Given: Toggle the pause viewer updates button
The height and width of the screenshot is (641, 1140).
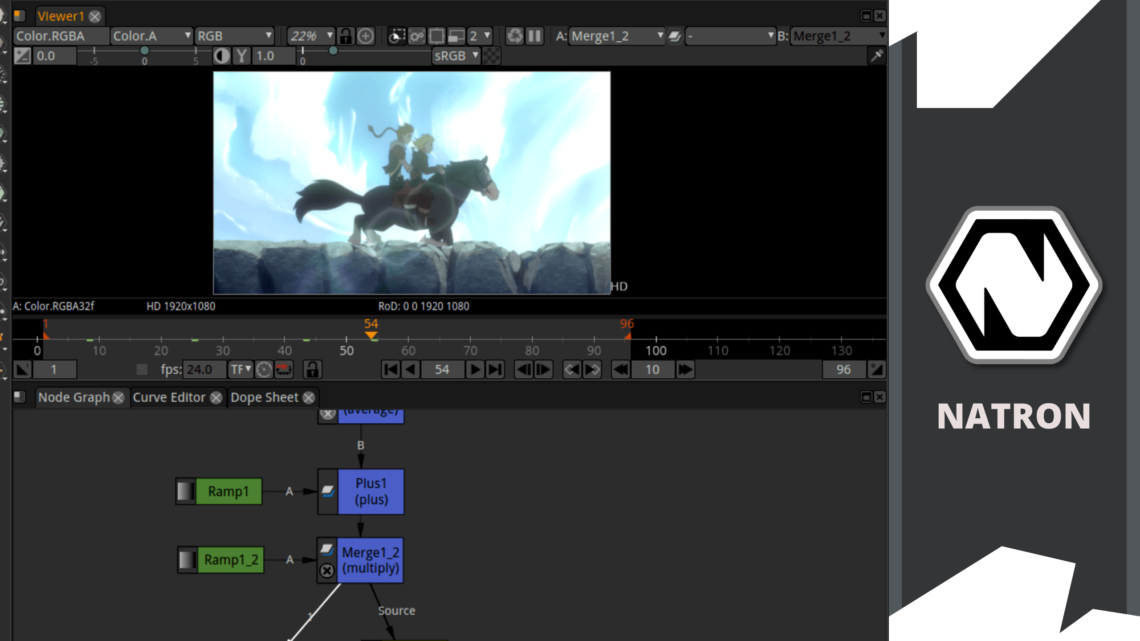Looking at the screenshot, I should coord(533,35).
